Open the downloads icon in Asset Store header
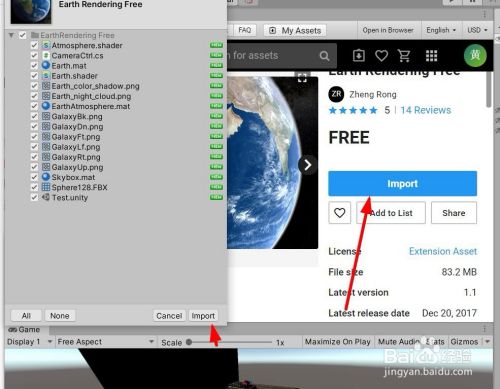This screenshot has height=389, width=500. 359,55
